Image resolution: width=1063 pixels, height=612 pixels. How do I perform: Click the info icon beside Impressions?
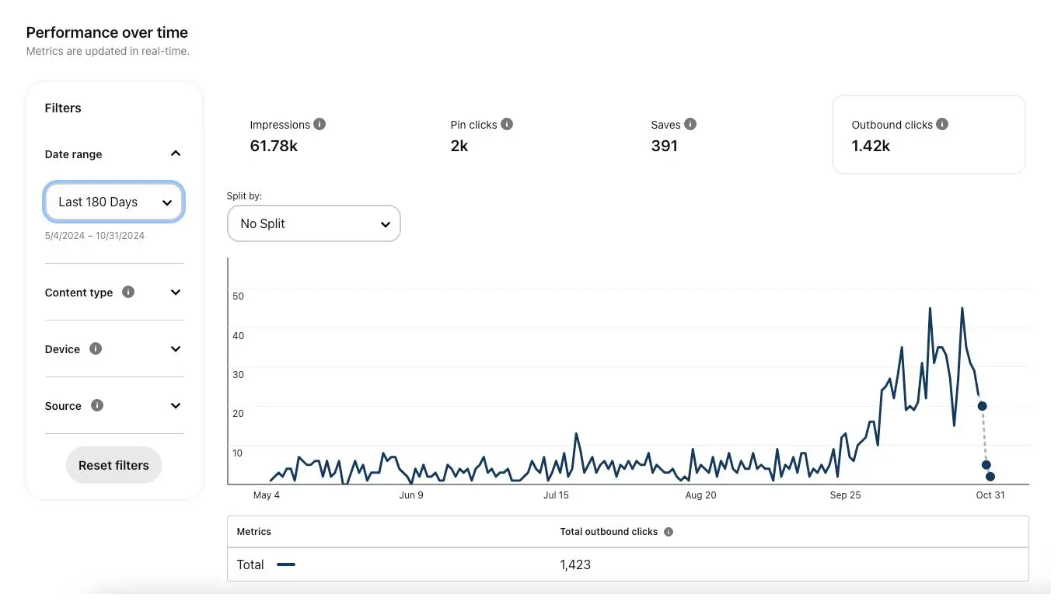coord(320,125)
